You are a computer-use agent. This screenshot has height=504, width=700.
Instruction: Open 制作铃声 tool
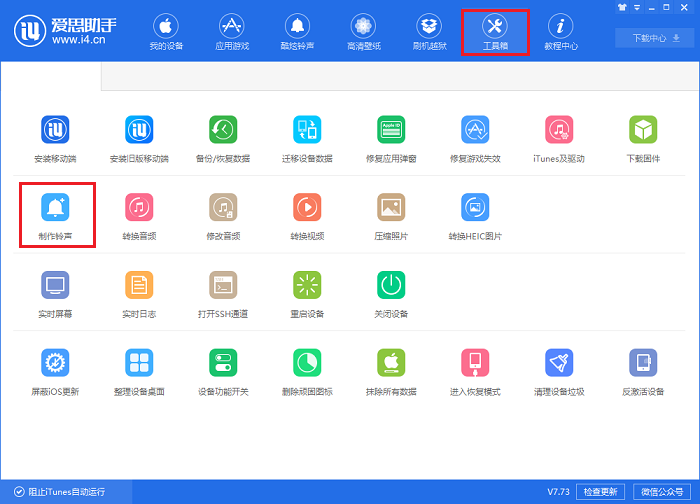(x=55, y=217)
